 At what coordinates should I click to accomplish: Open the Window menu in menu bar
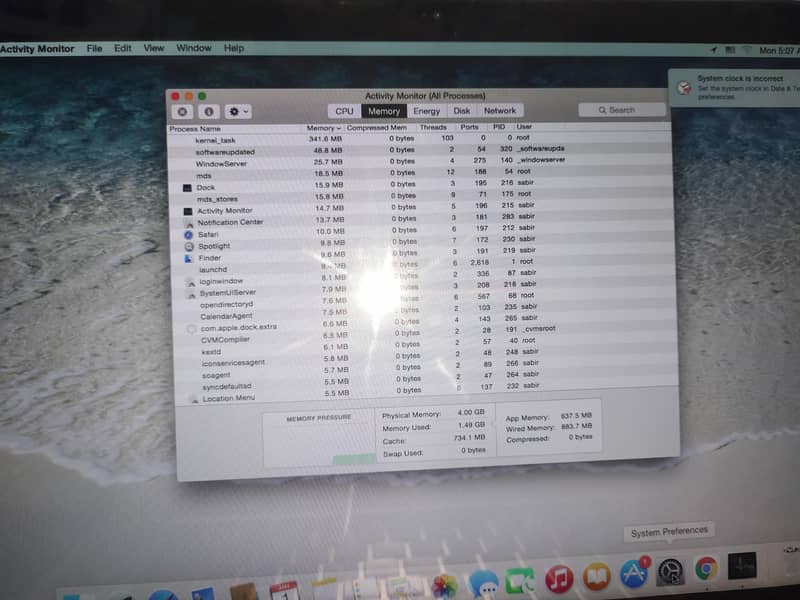[194, 48]
